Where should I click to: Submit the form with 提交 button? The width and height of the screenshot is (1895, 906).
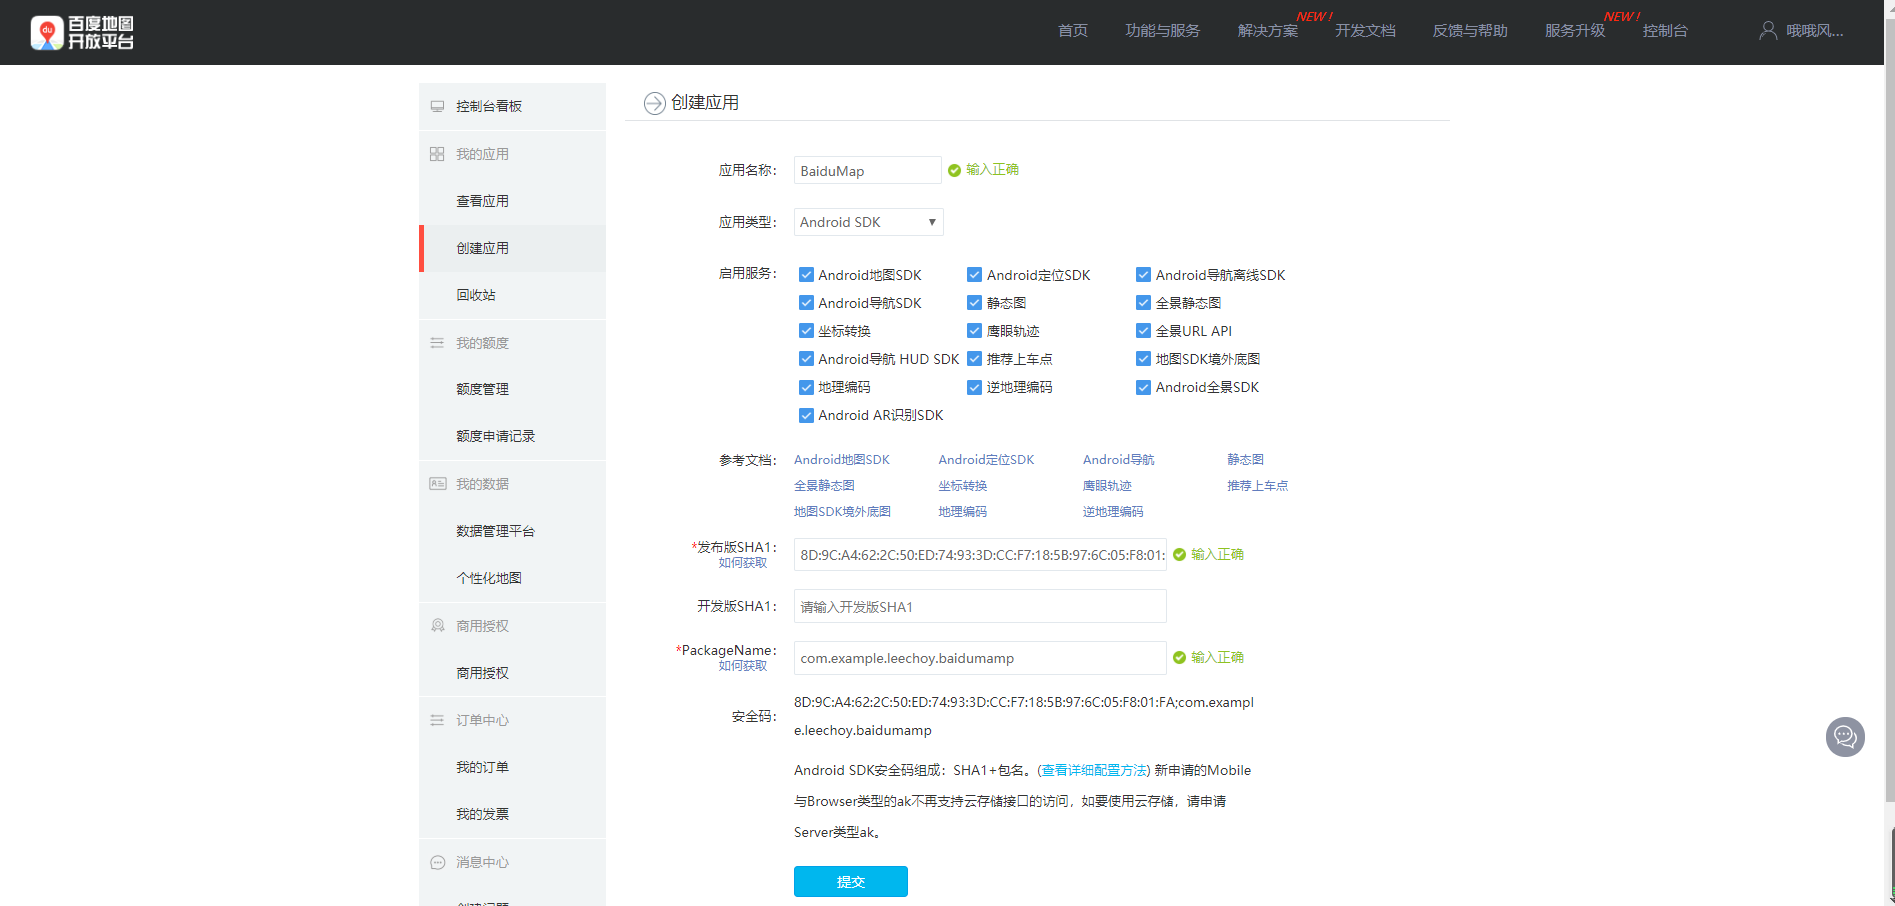click(x=851, y=881)
